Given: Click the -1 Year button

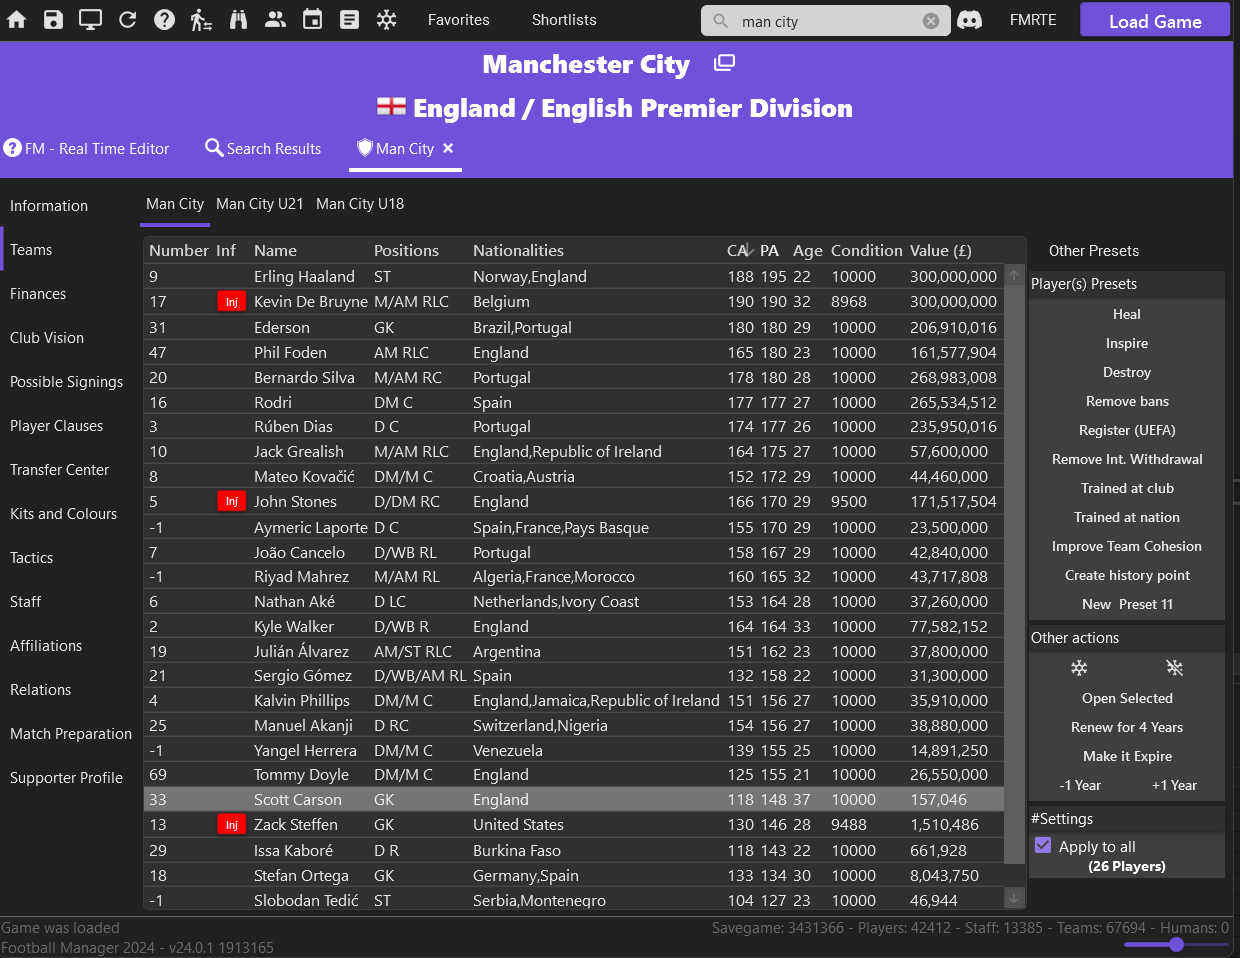Looking at the screenshot, I should pos(1080,785).
